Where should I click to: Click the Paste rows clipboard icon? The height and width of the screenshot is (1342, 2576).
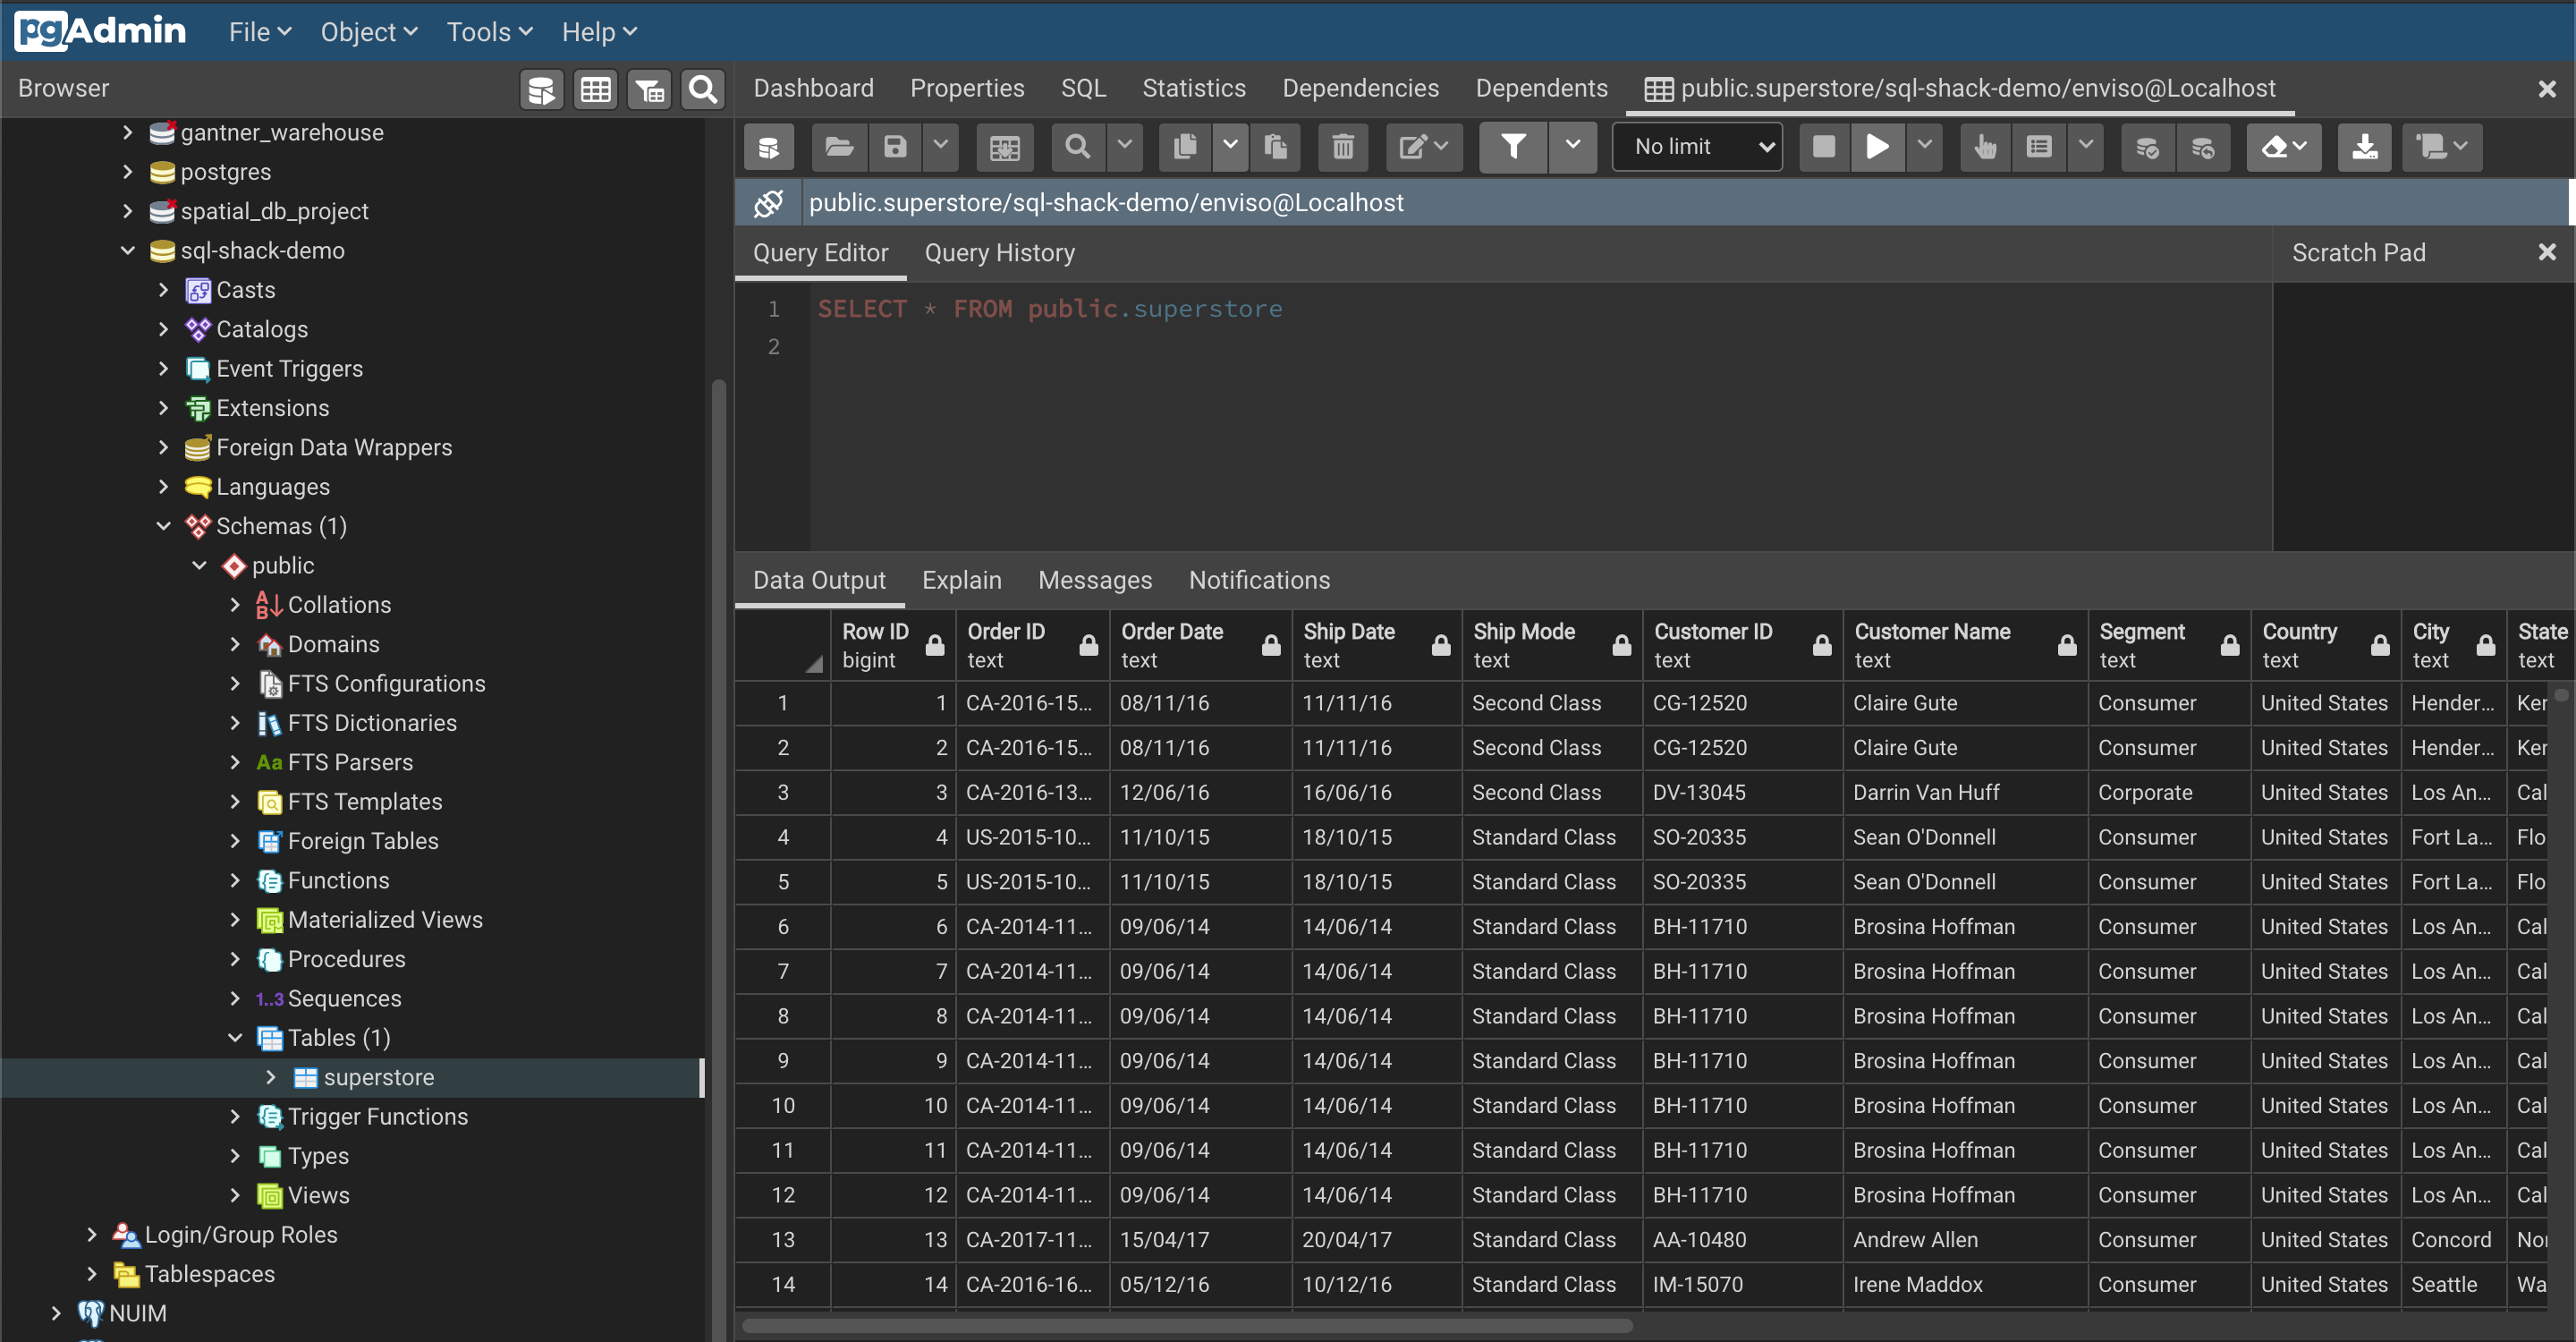click(1275, 147)
